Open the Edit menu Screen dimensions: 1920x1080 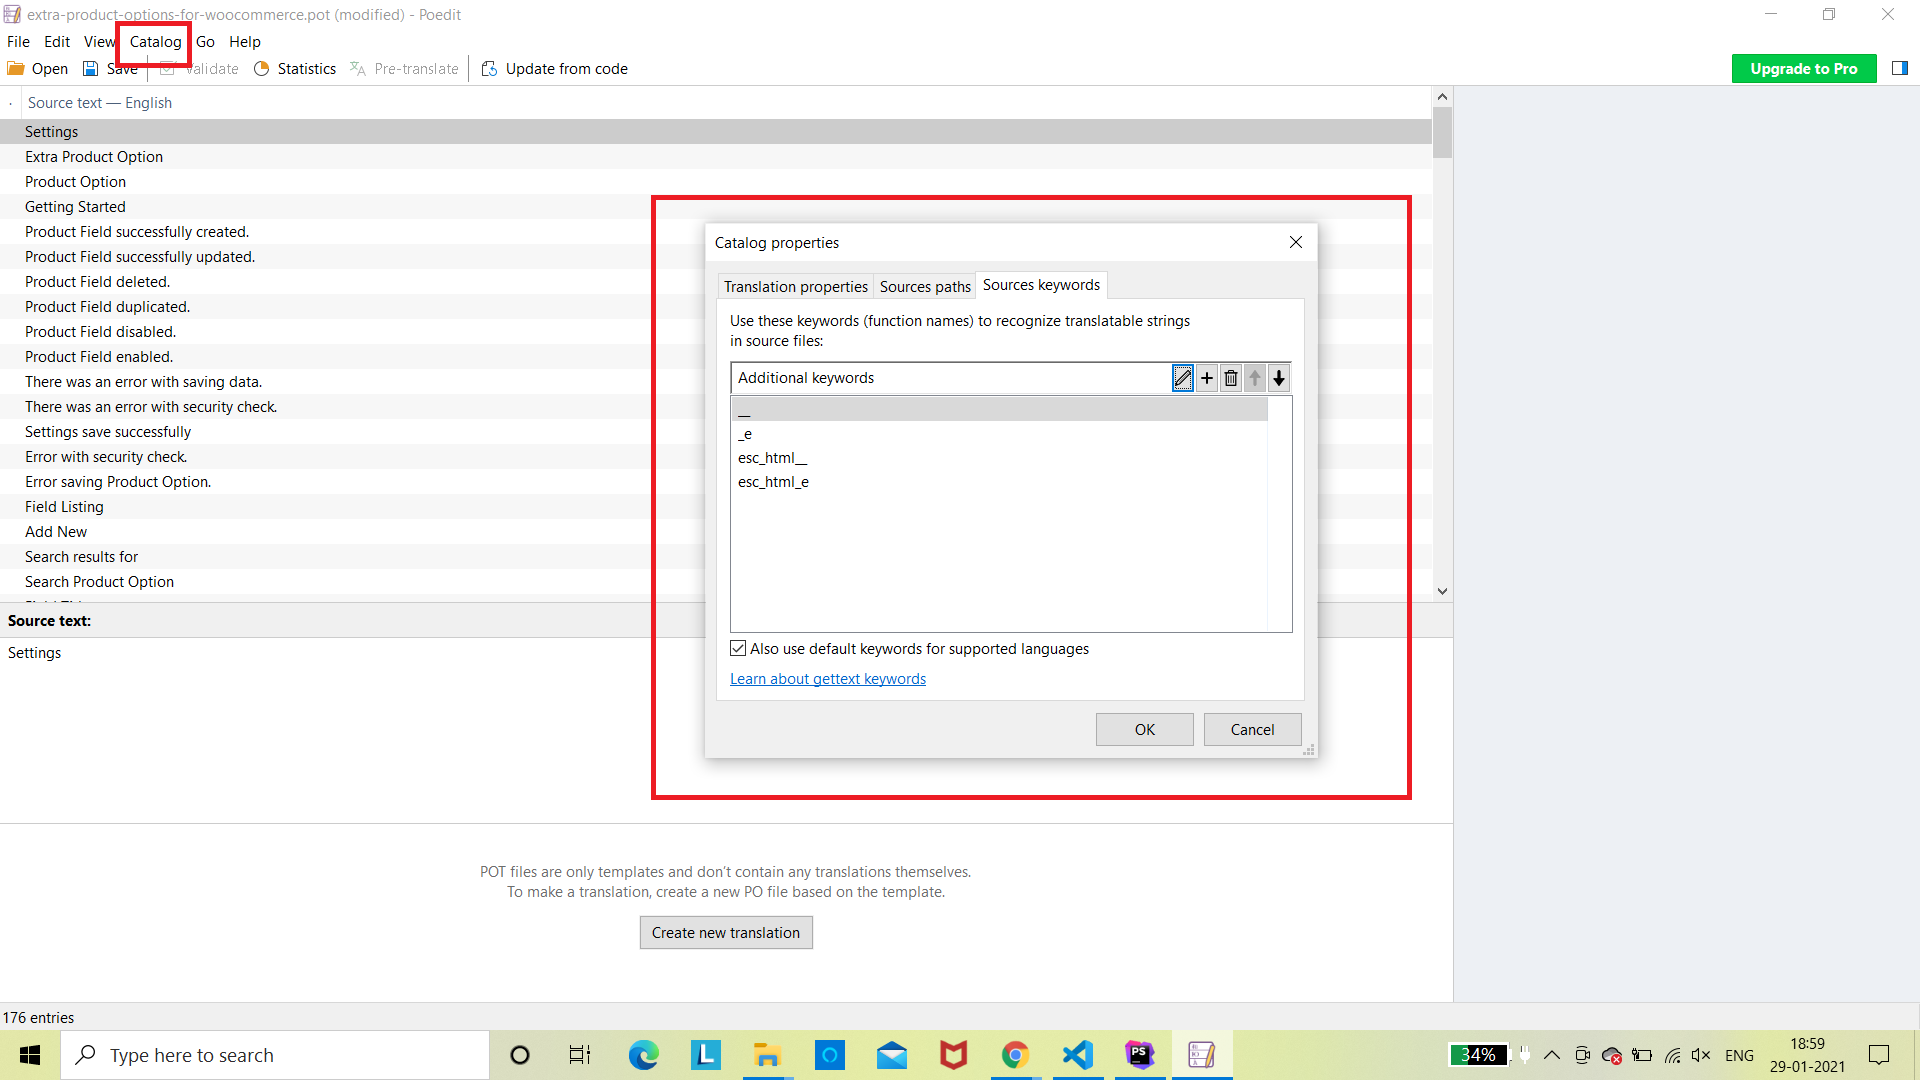pos(57,42)
